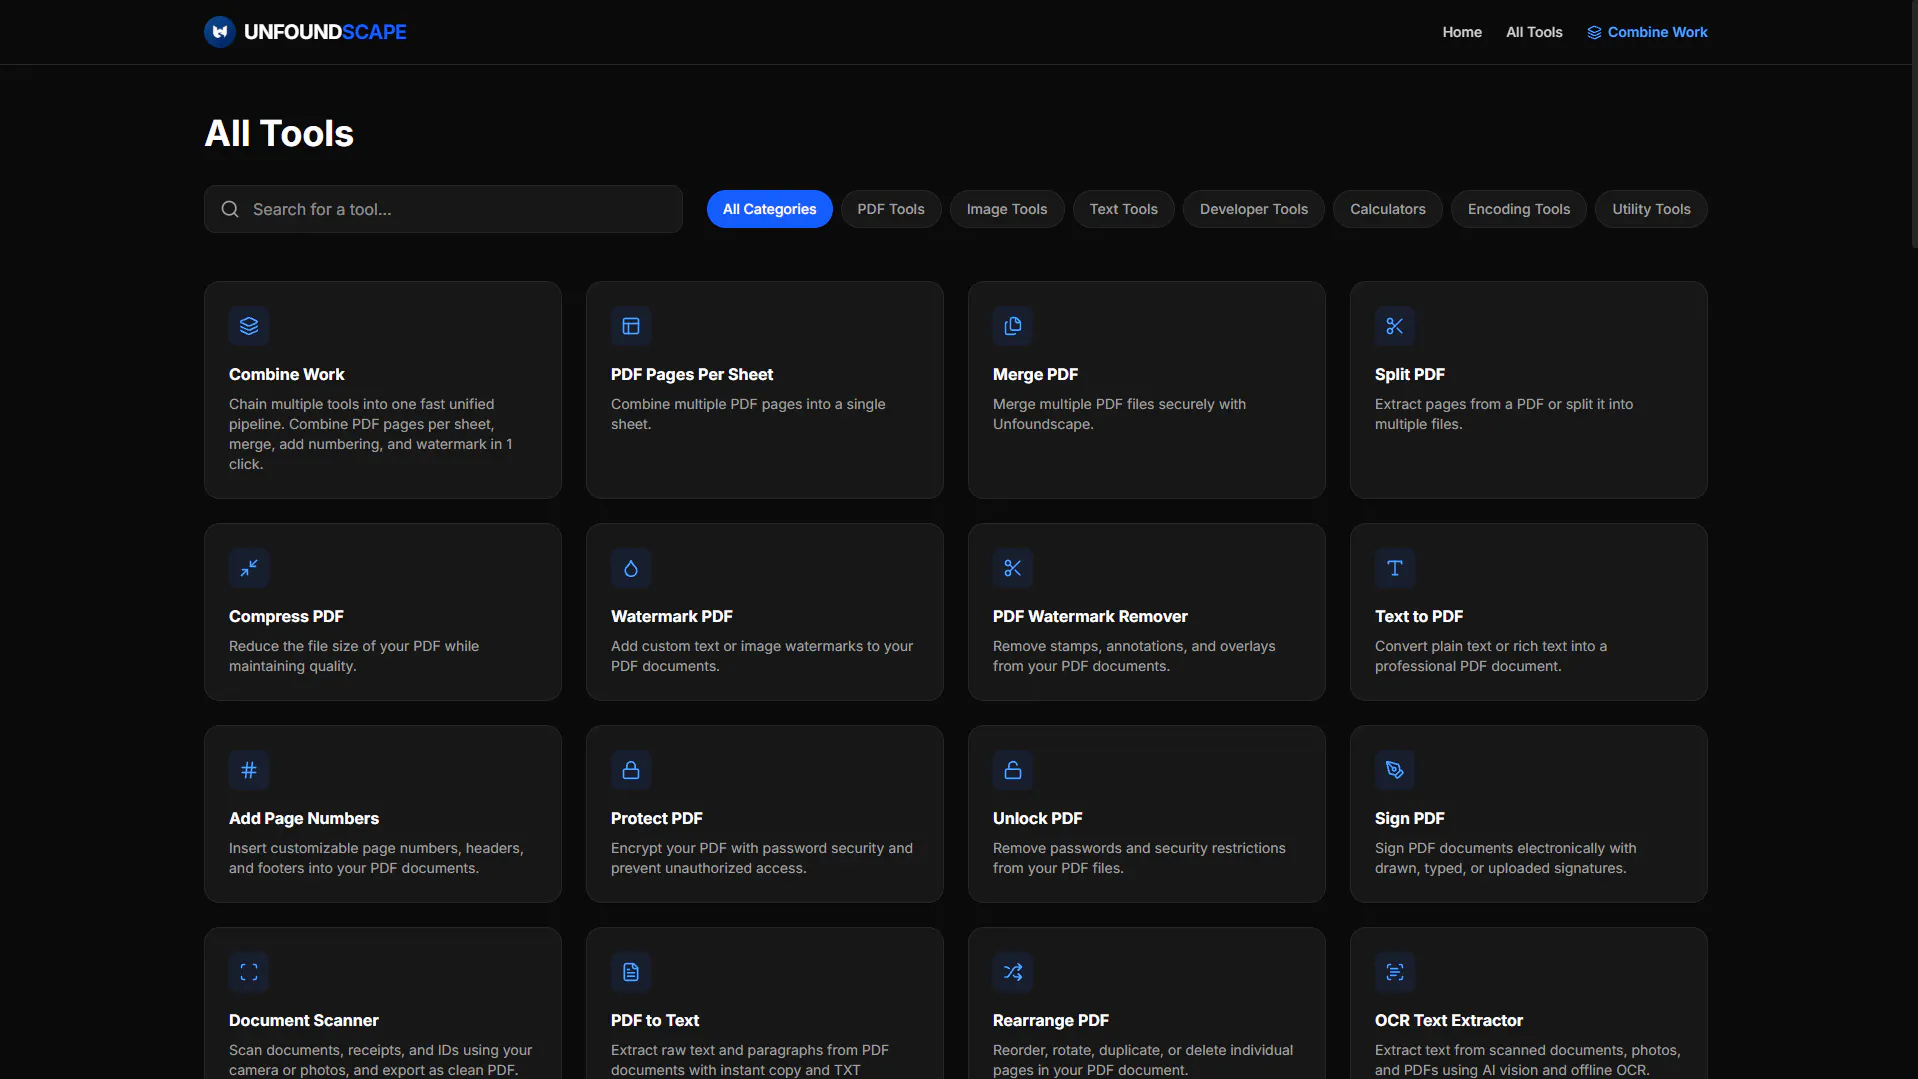
Task: Open the Watermark PDF card title
Action: [671, 616]
